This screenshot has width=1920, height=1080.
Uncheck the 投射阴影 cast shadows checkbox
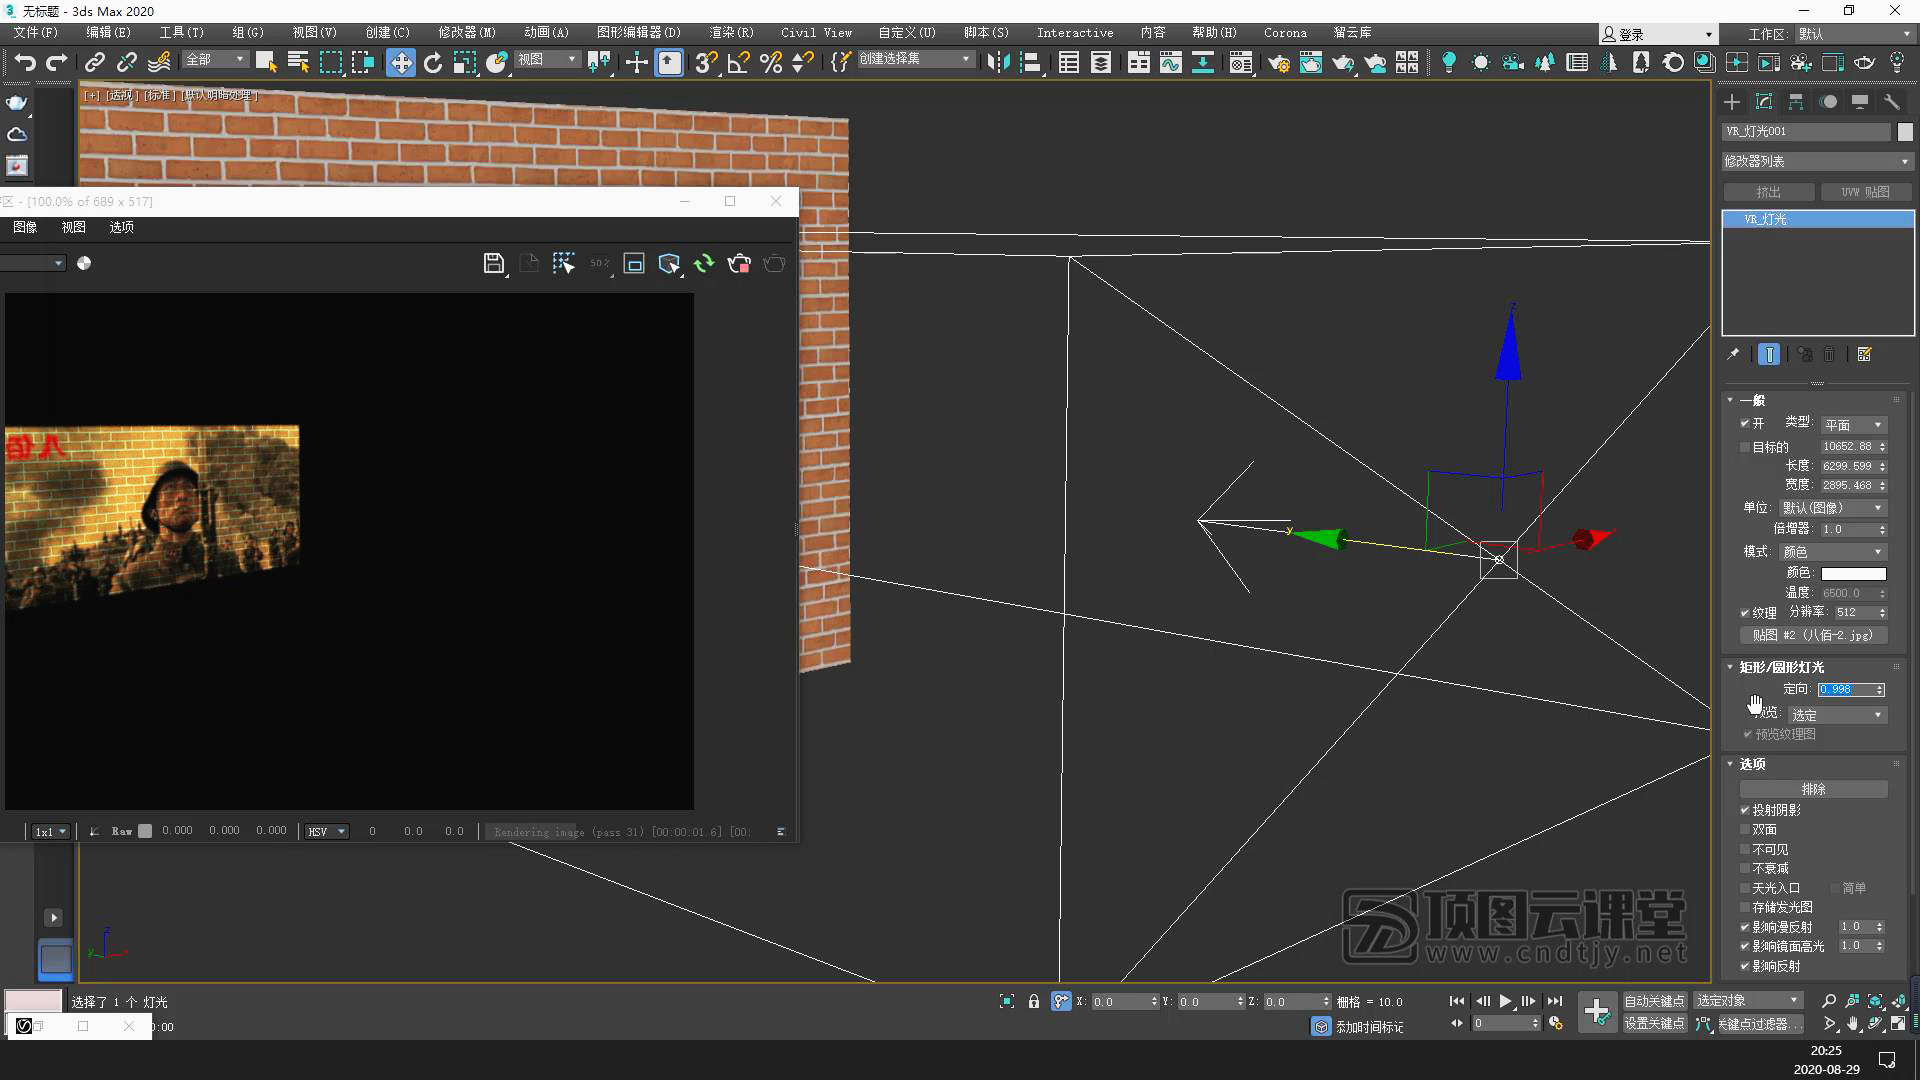tap(1745, 810)
